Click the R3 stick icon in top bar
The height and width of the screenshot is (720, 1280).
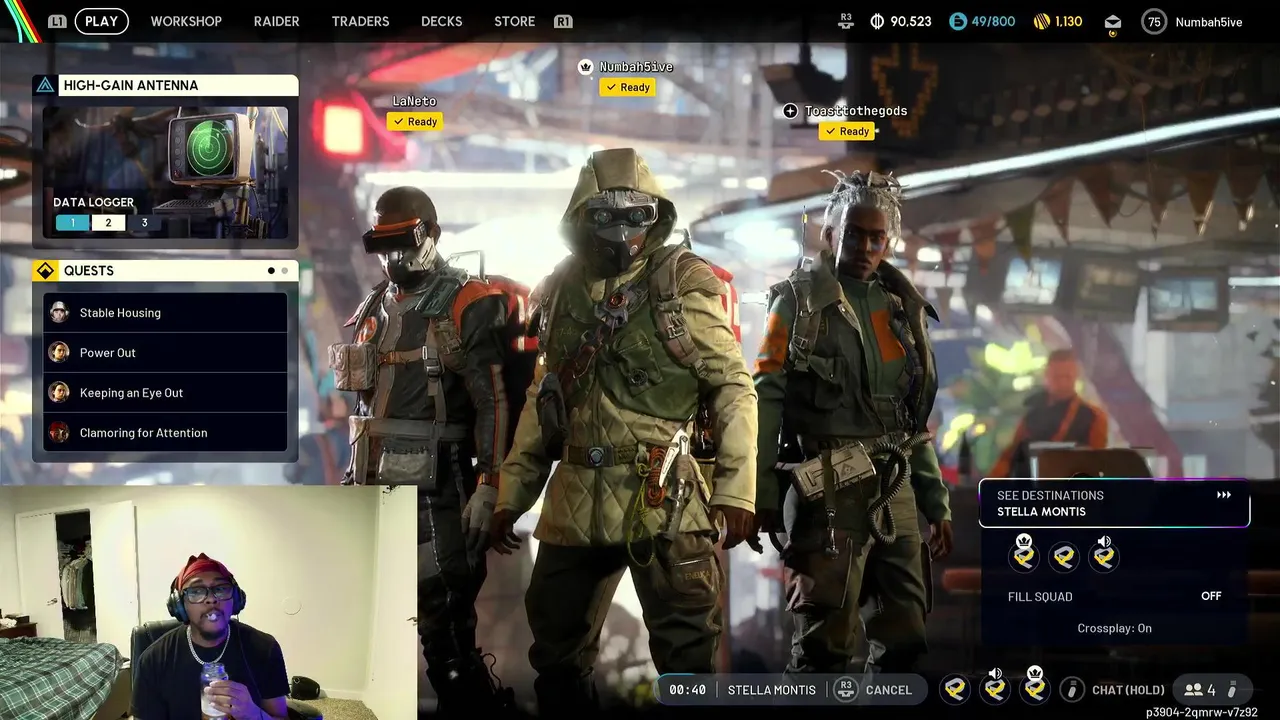click(x=846, y=21)
